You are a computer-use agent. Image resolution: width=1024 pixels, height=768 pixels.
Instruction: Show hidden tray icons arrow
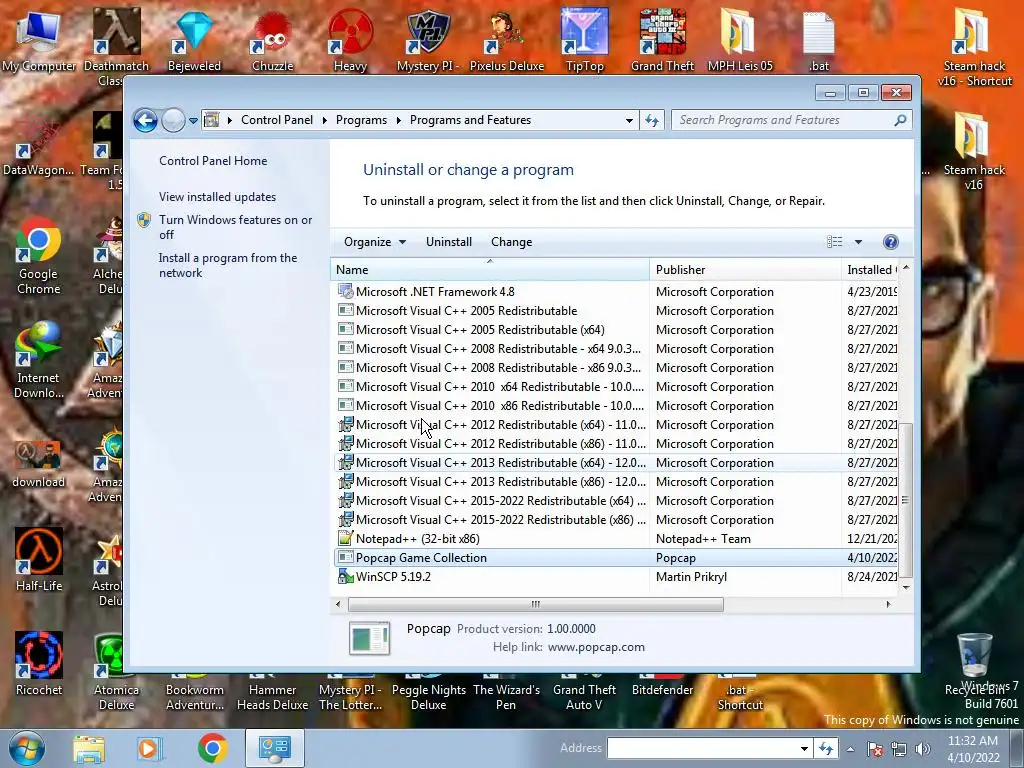tap(850, 749)
